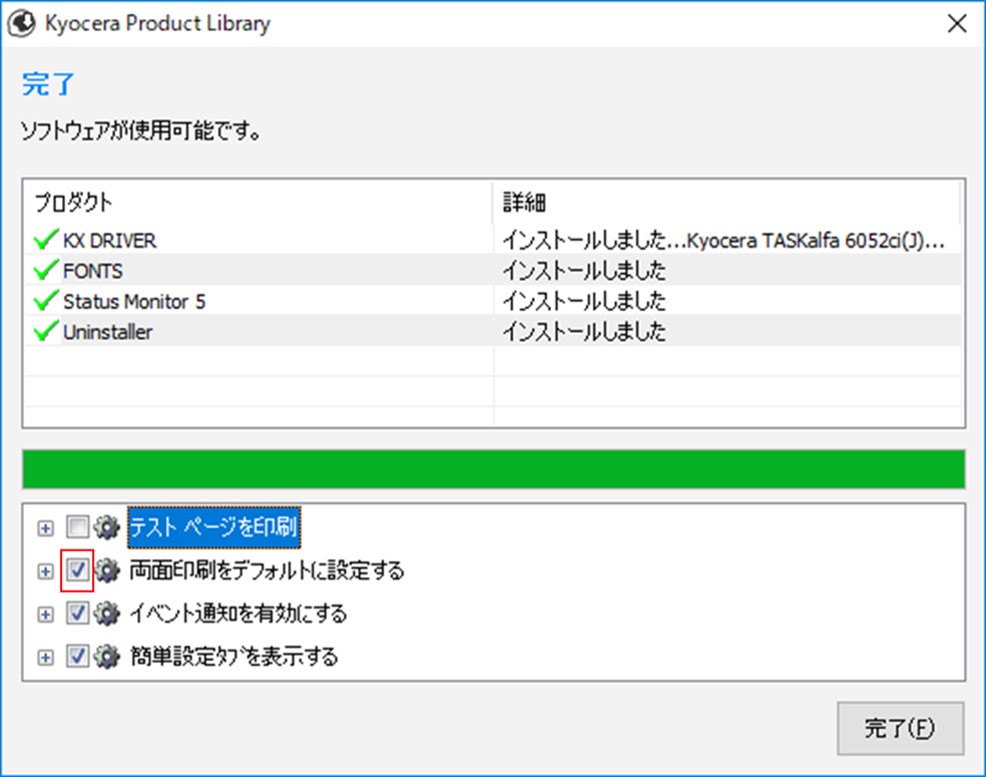The width and height of the screenshot is (986, 777).
Task: Uncheck イベント通知を有効にする checkbox
Action: click(x=77, y=613)
